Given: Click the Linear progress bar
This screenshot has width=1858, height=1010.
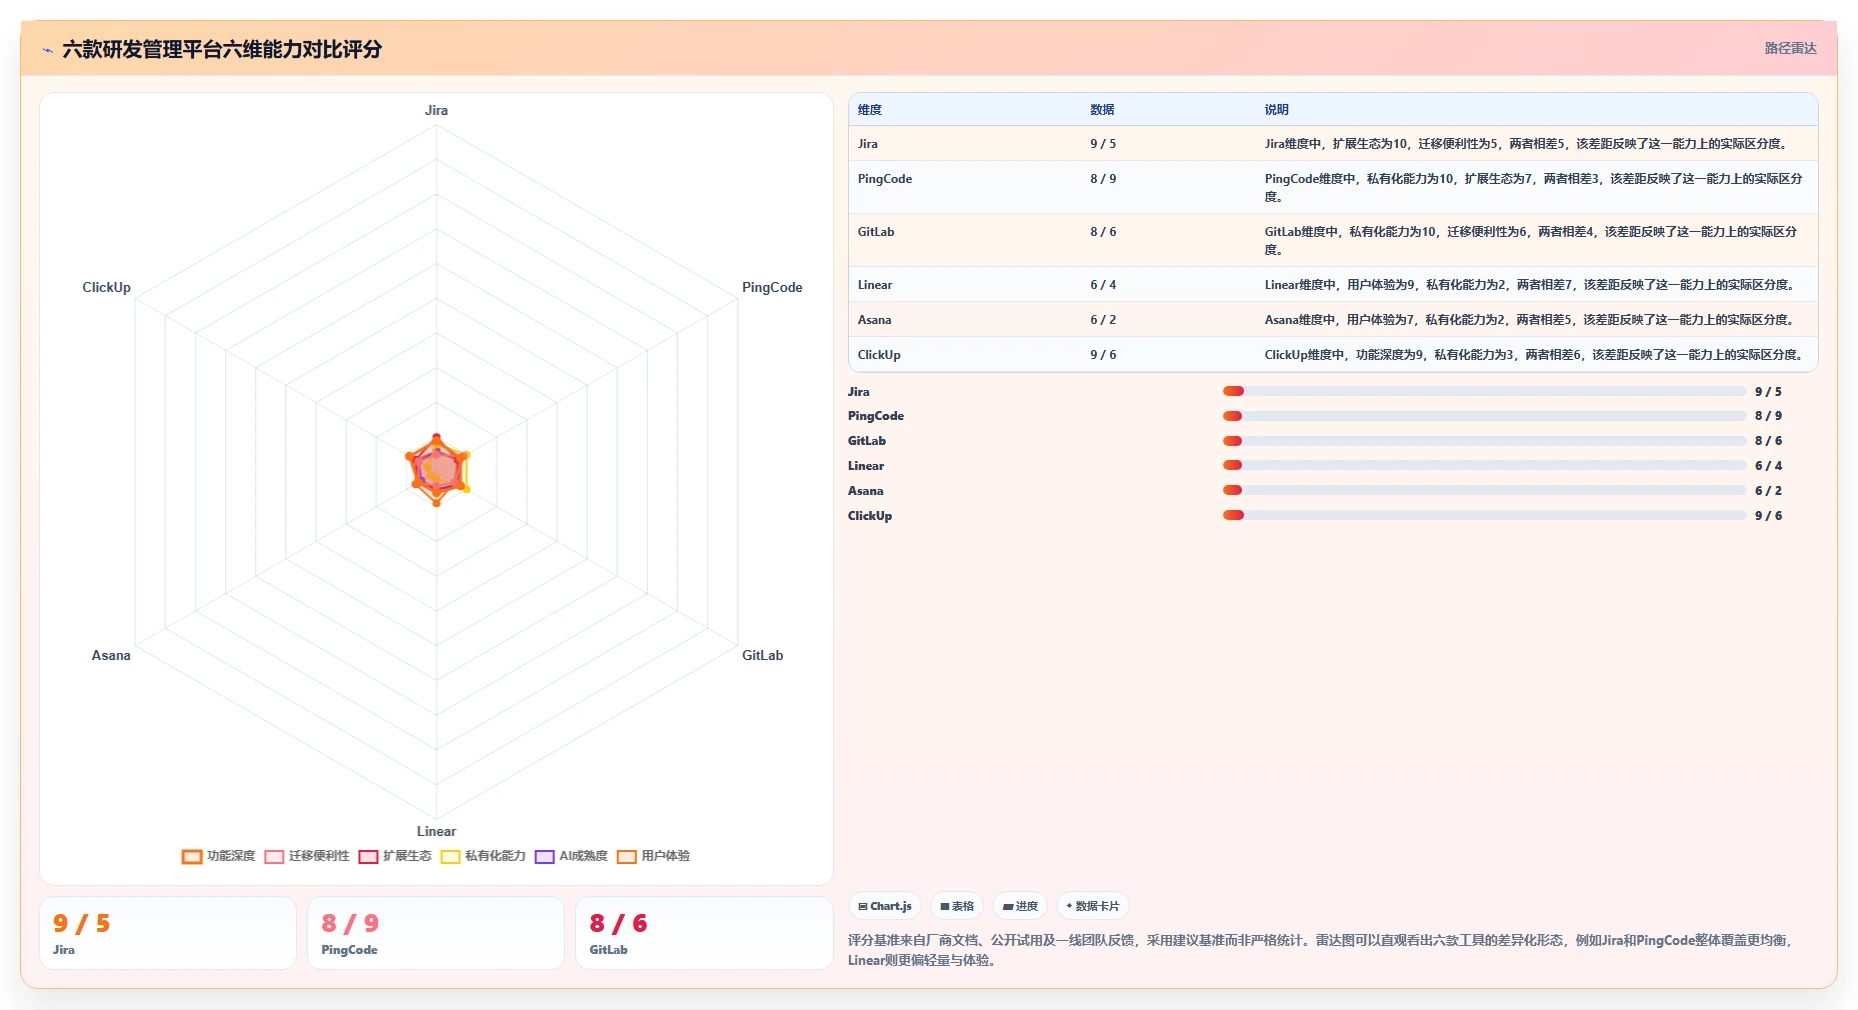Looking at the screenshot, I should point(1484,465).
